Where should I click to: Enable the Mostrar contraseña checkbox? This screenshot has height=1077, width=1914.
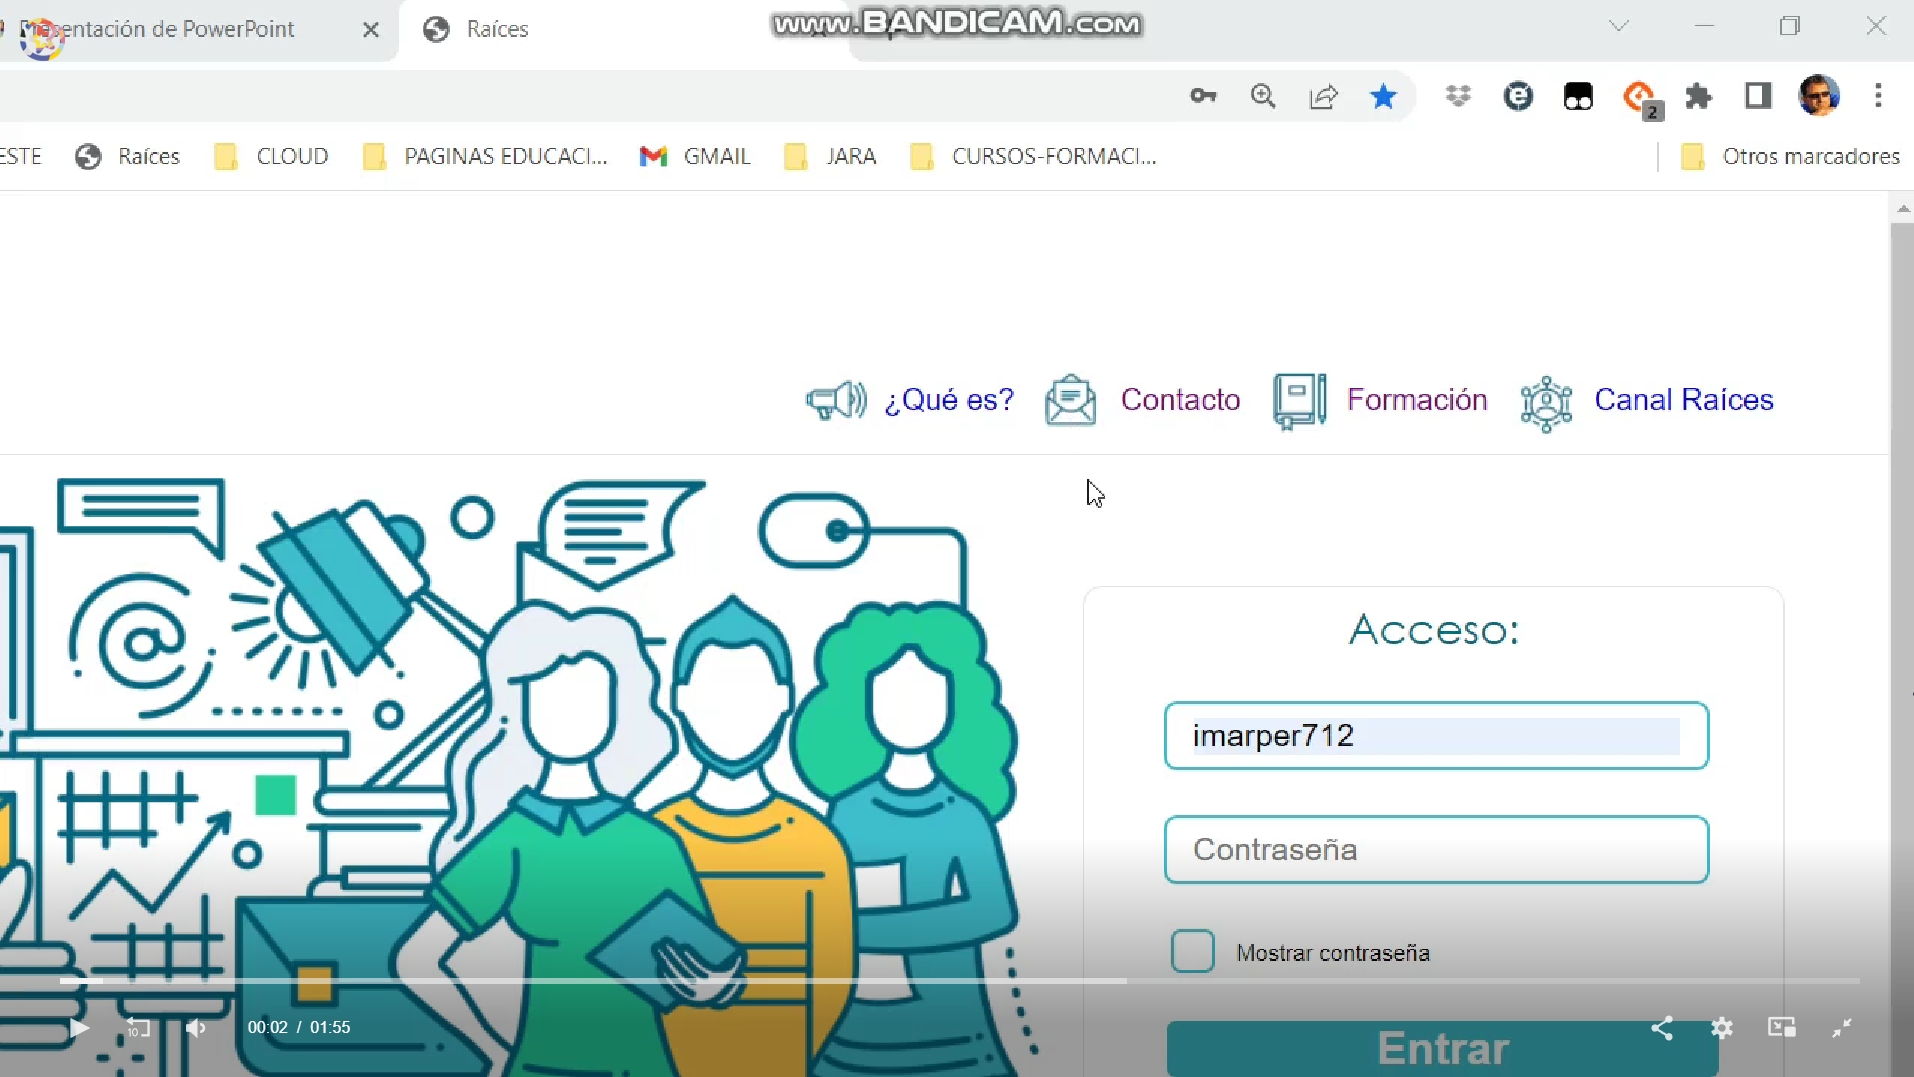click(x=1193, y=952)
